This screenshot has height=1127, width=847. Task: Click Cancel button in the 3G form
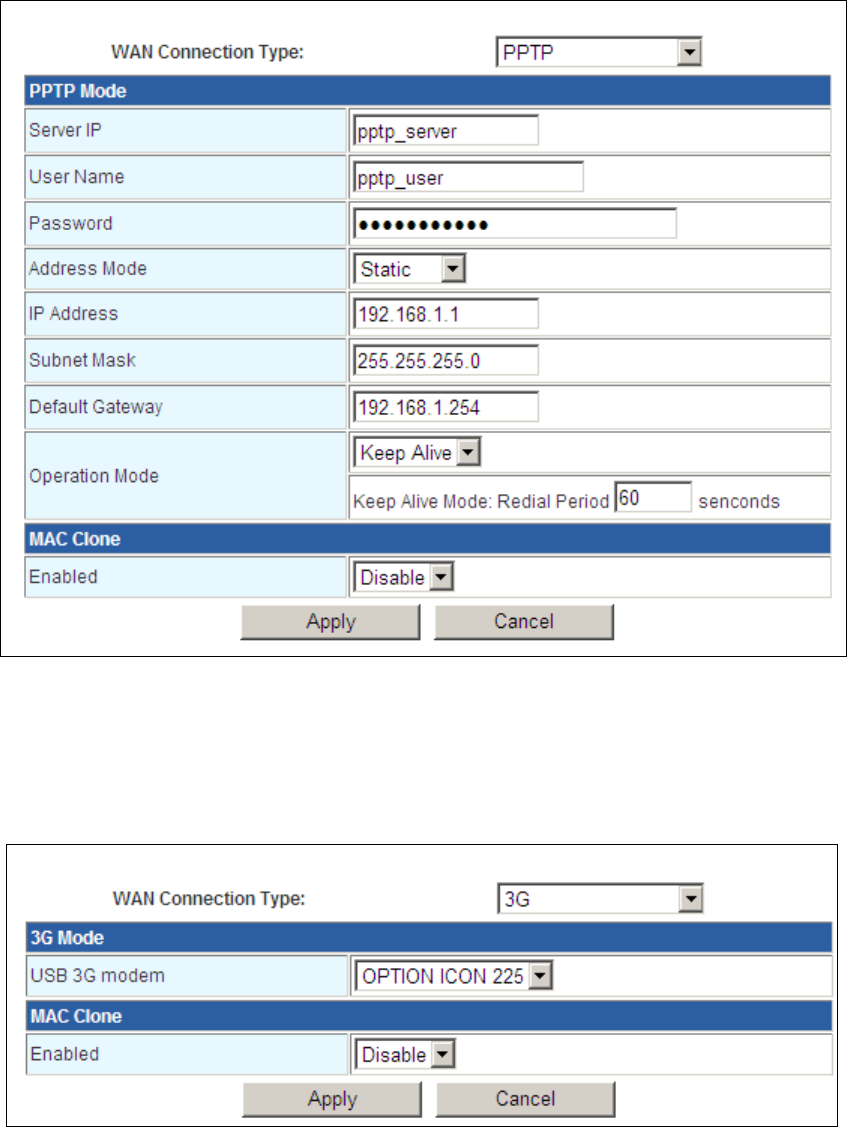coord(526,1099)
